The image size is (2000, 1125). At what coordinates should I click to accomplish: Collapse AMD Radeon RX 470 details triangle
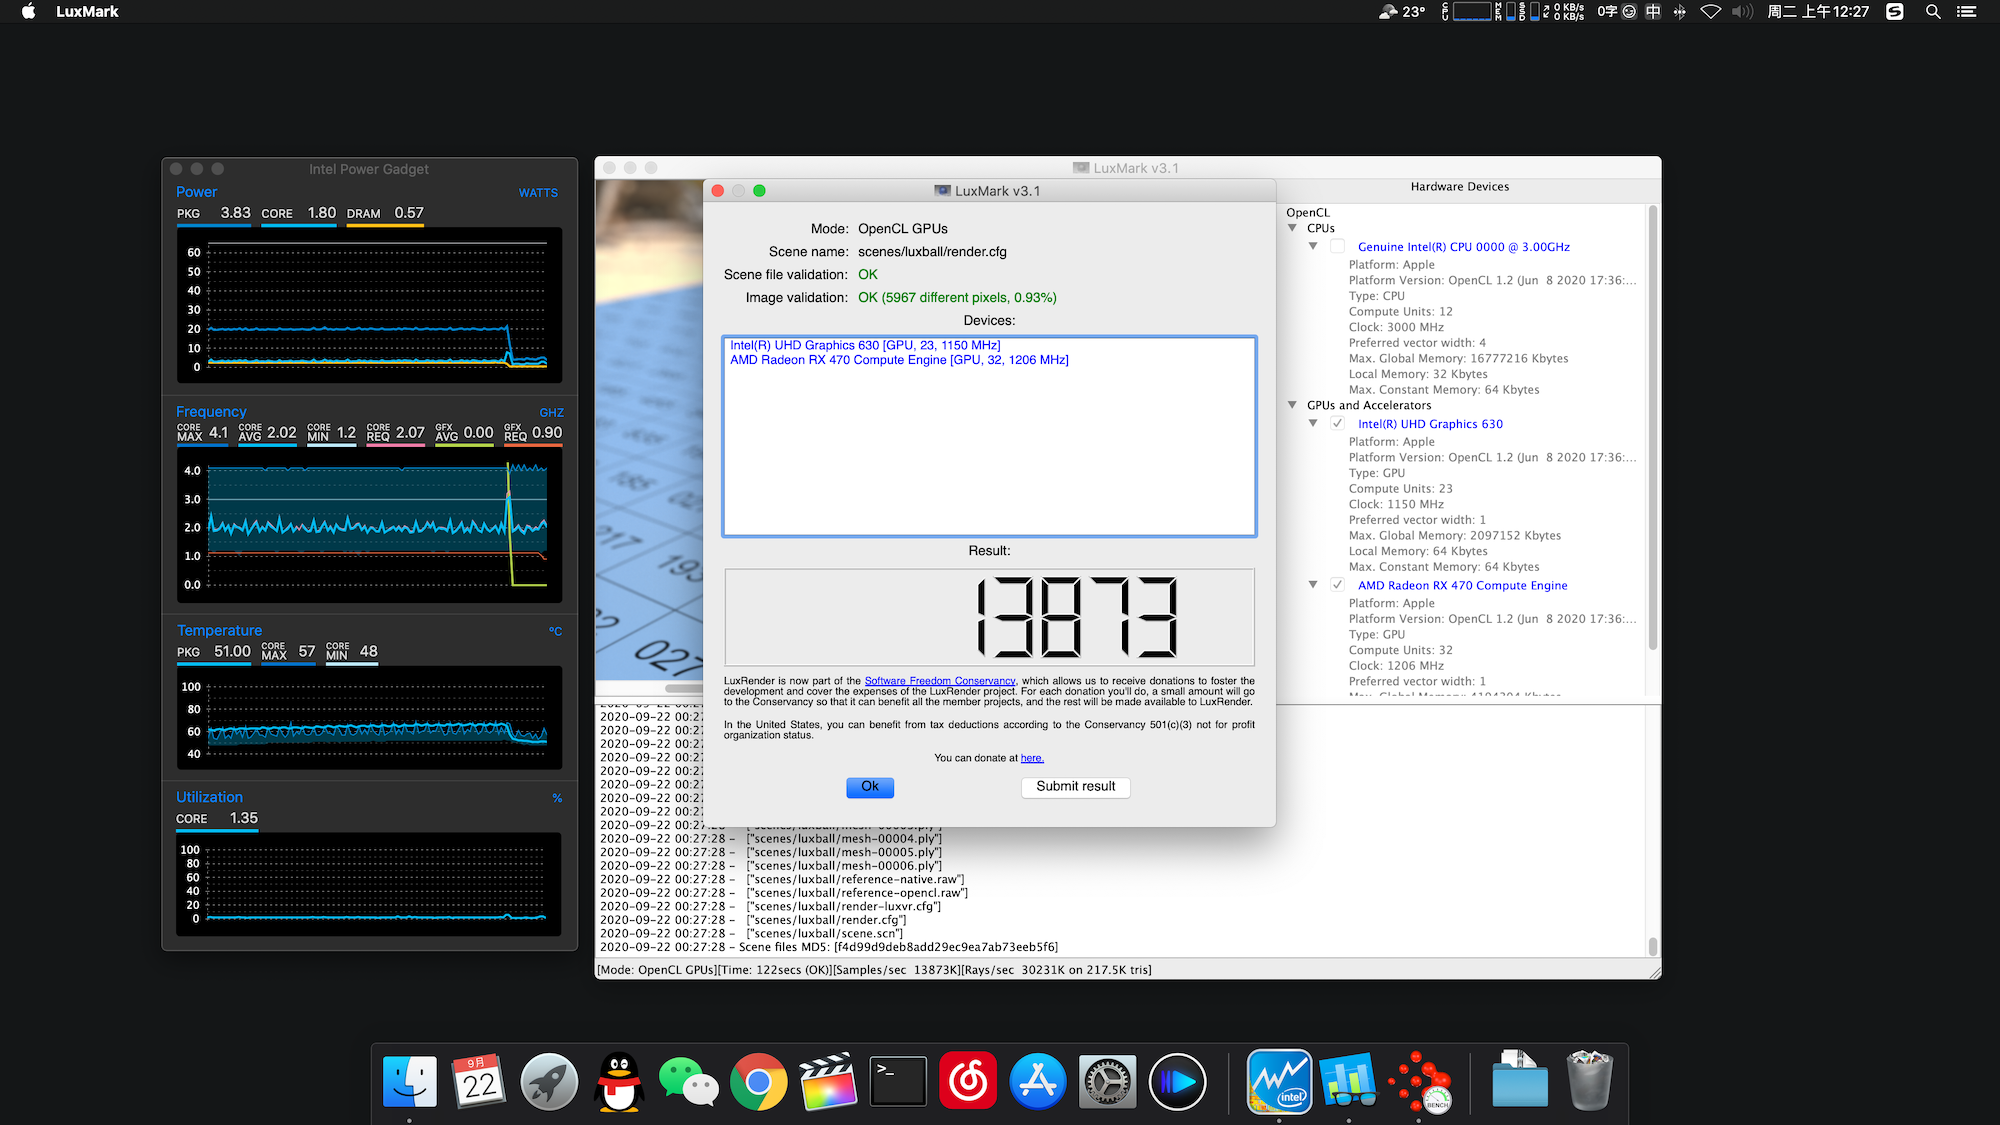[x=1313, y=585]
